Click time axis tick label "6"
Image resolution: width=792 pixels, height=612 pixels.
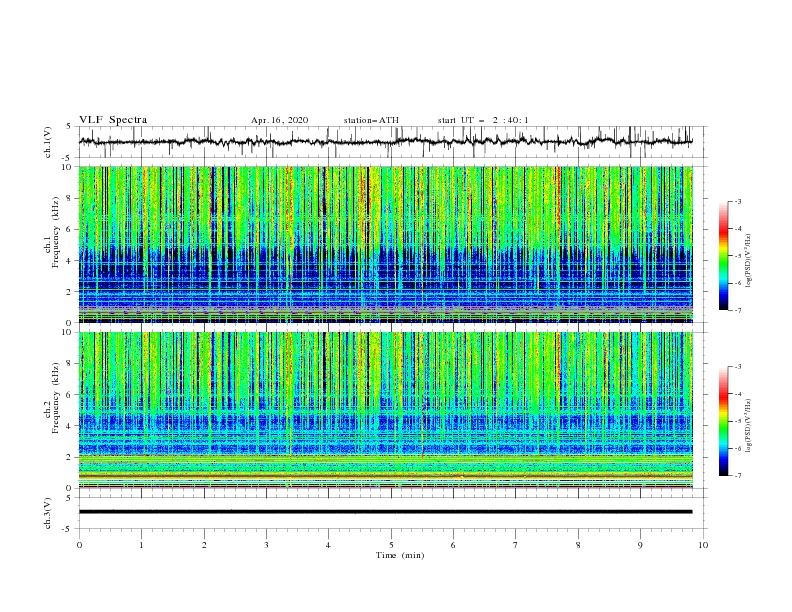[x=454, y=545]
